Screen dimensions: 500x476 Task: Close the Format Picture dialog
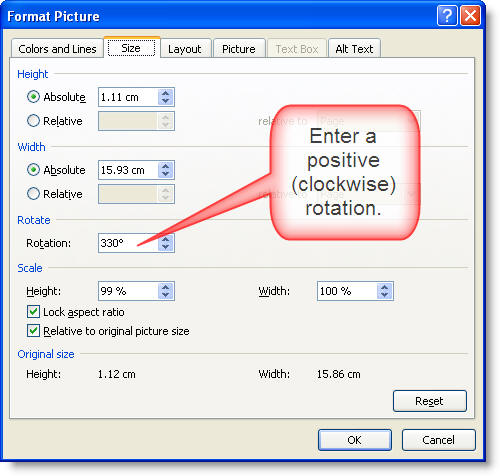coord(470,15)
